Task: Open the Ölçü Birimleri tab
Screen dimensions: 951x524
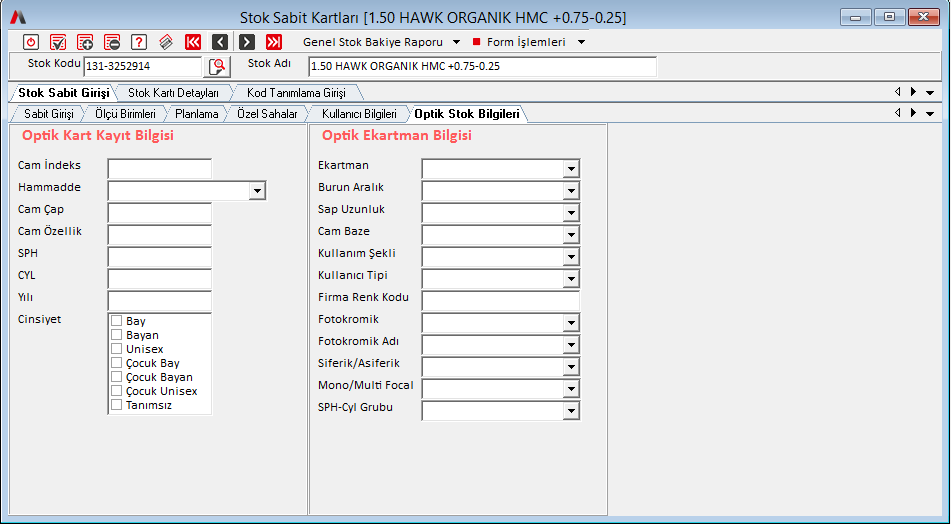Action: 125,114
